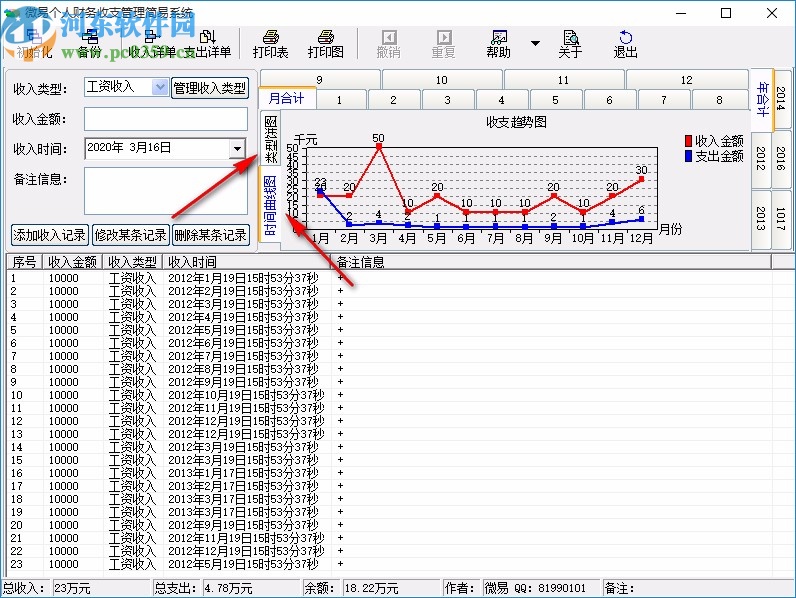
Task: Open the 帮助 help icon
Action: pos(498,44)
